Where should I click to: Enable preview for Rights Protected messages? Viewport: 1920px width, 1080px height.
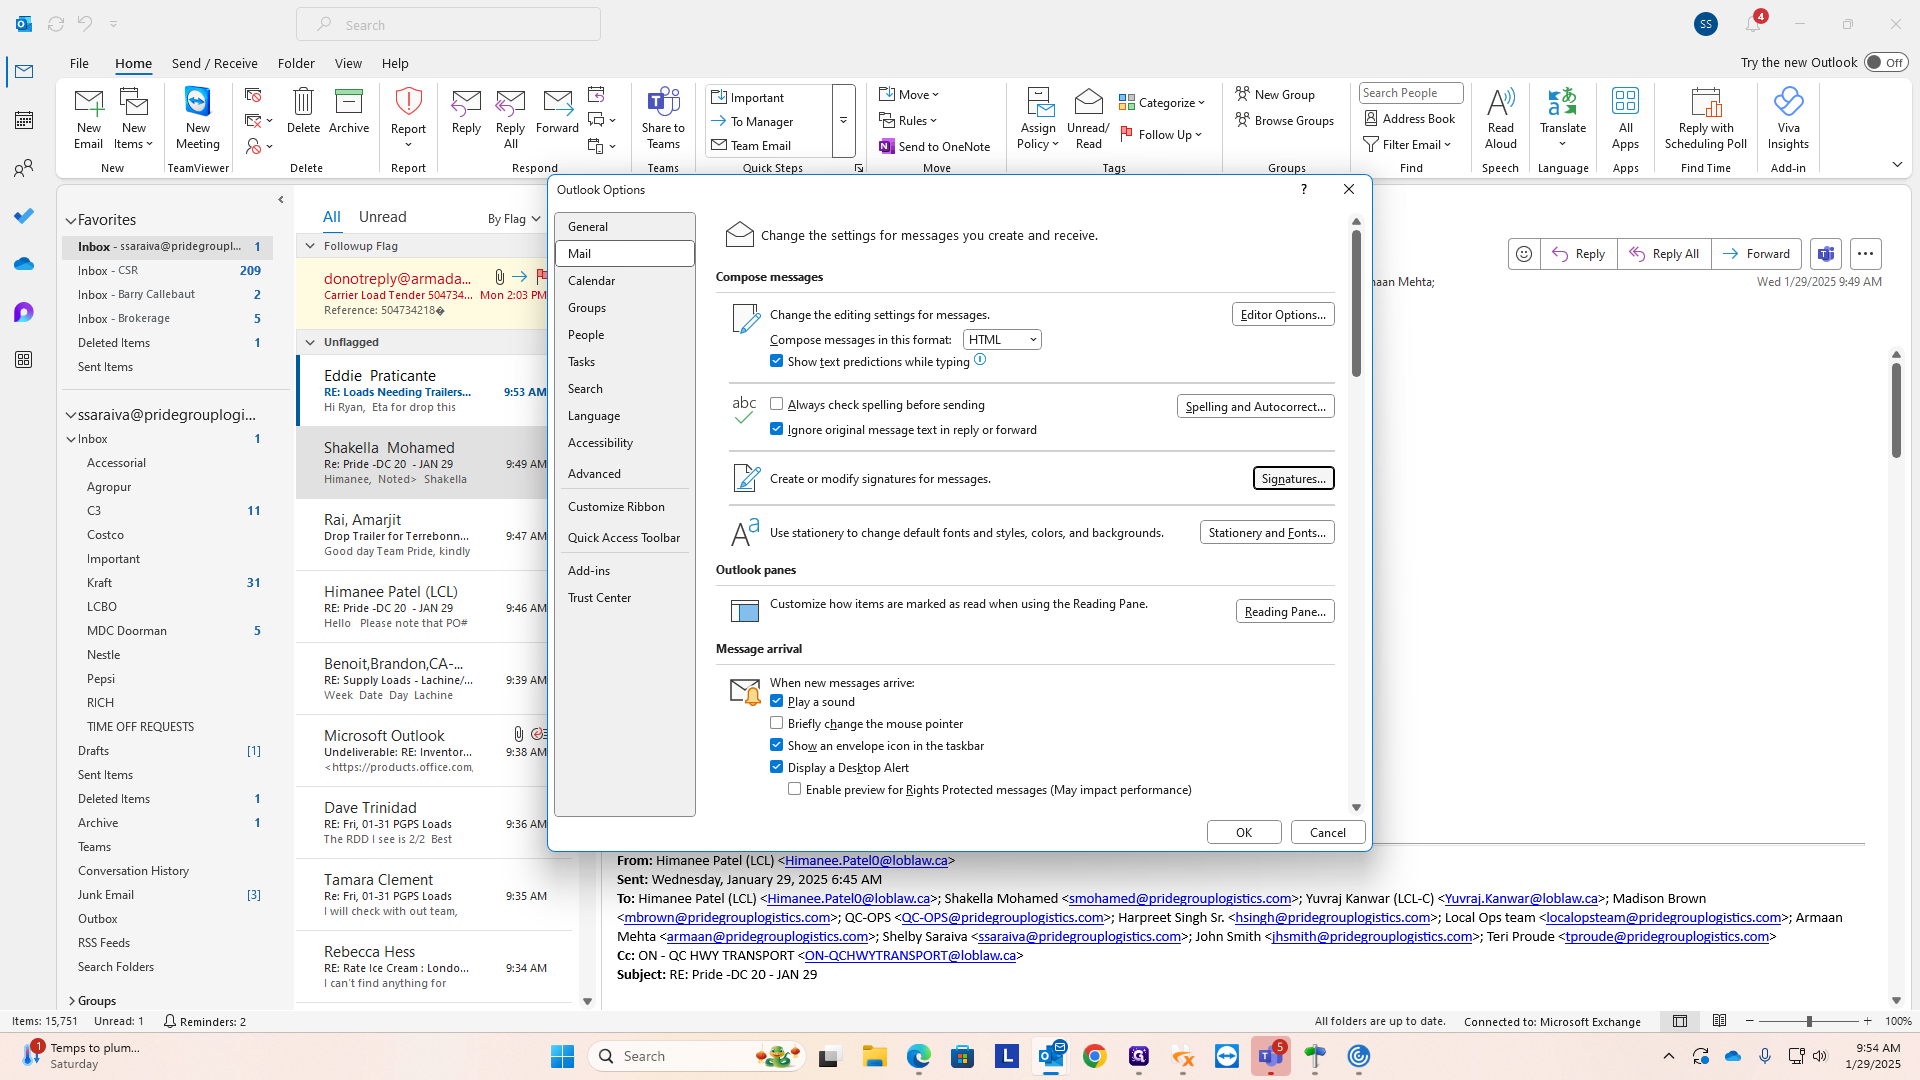[x=795, y=789]
